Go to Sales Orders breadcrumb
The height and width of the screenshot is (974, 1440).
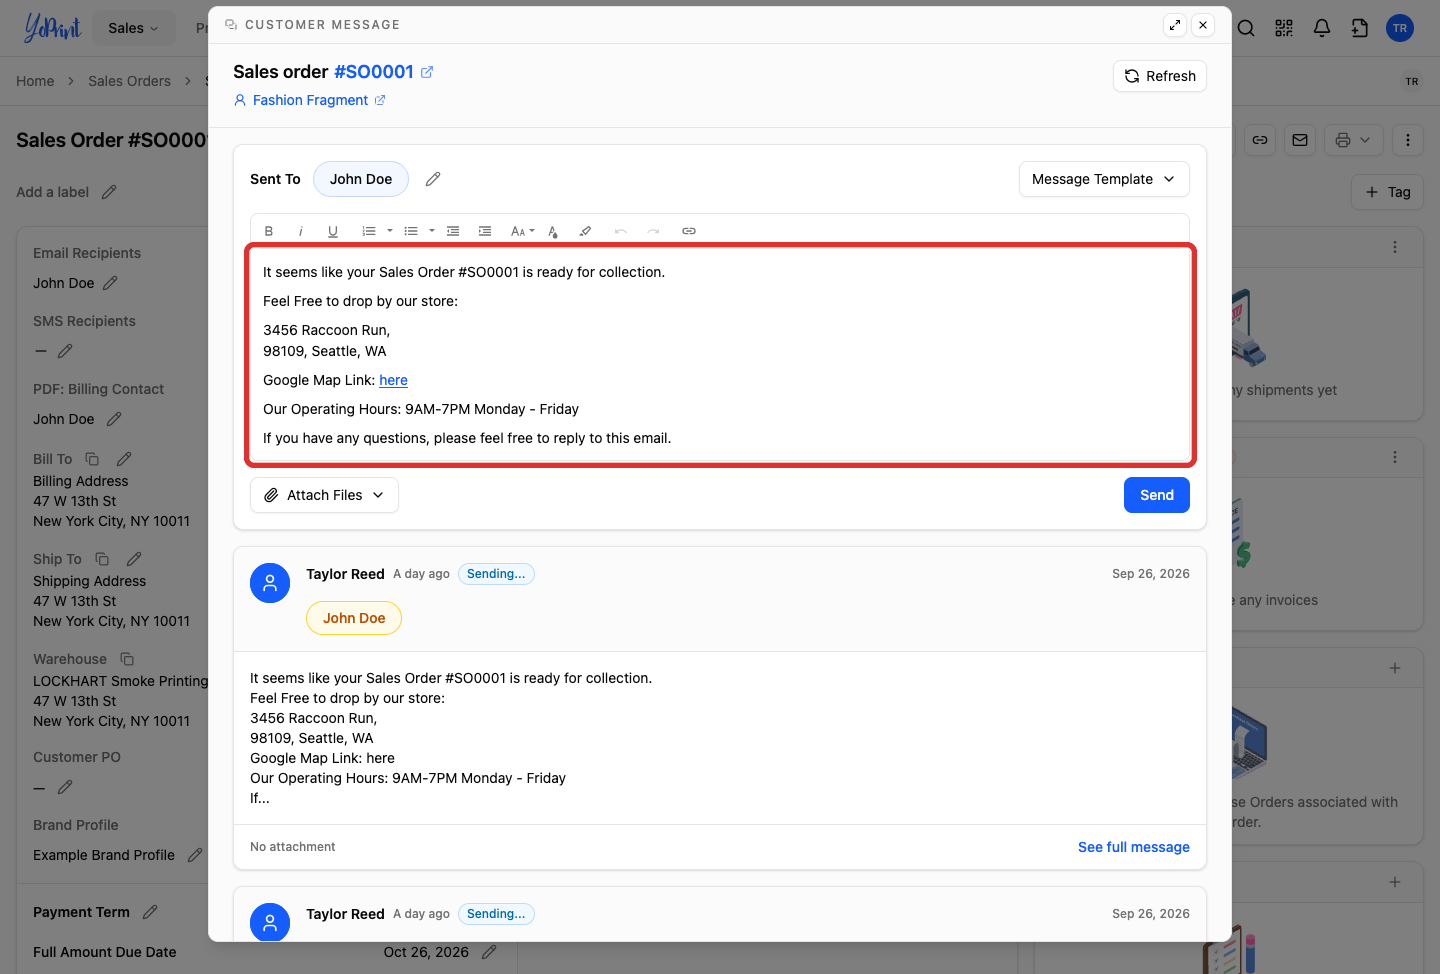point(129,81)
